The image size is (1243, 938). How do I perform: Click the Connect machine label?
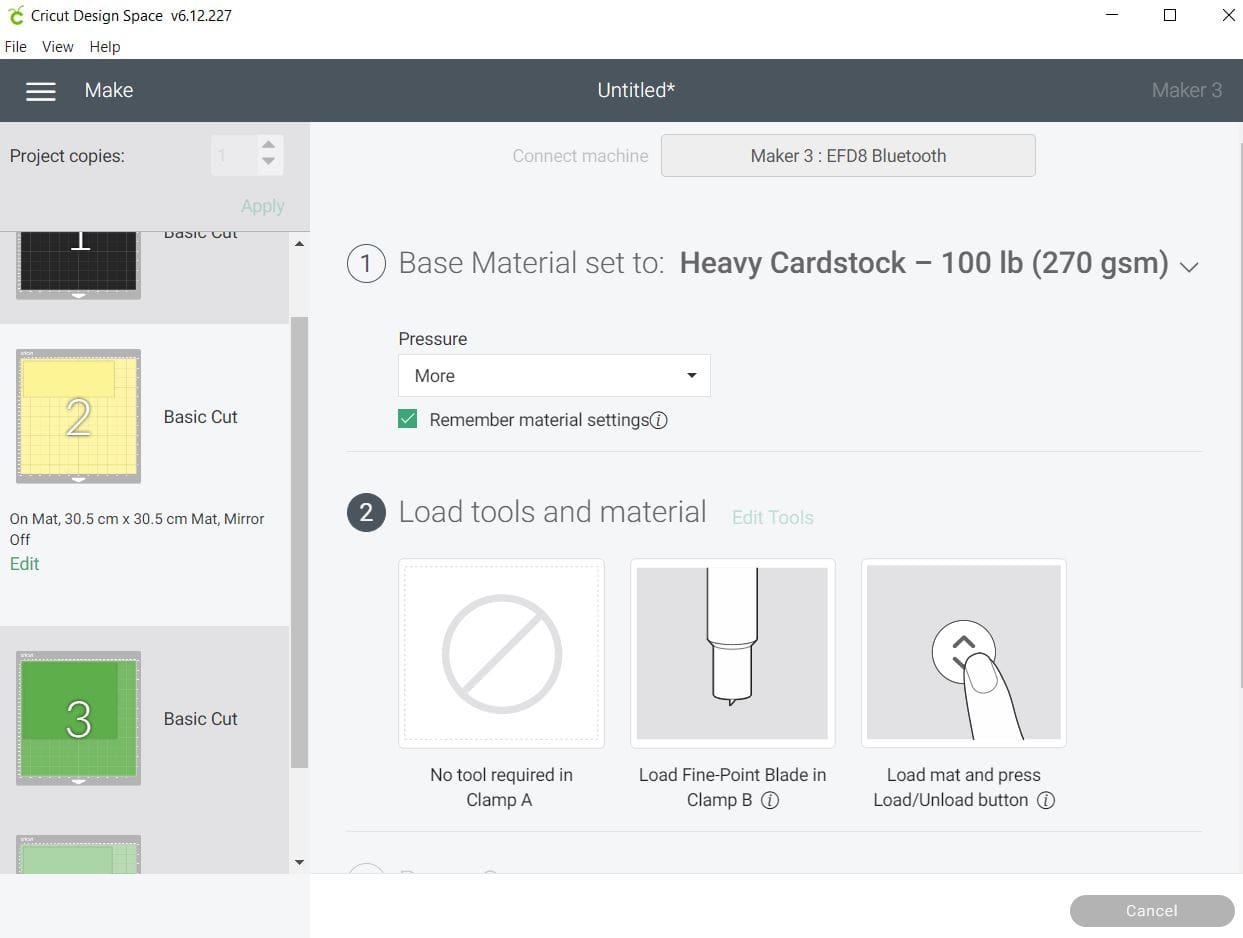tap(580, 156)
